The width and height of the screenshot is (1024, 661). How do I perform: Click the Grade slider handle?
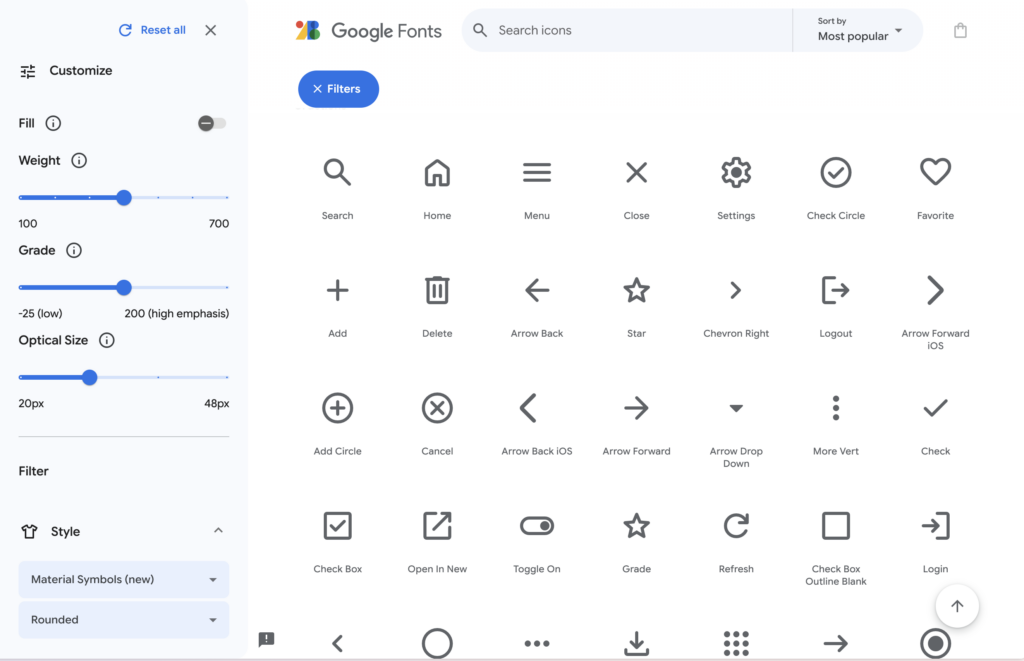tap(124, 287)
